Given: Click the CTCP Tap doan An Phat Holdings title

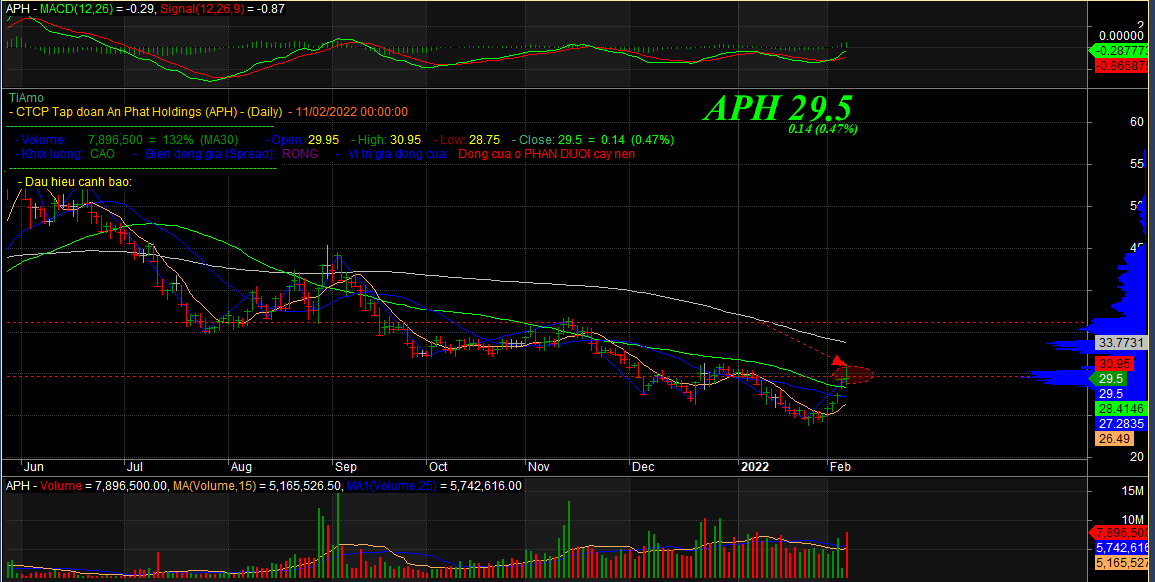Looking at the screenshot, I should click(148, 112).
